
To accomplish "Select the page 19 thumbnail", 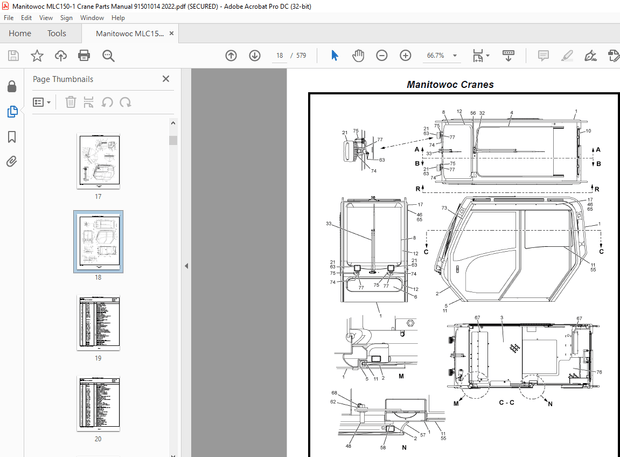I will click(x=98, y=320).
